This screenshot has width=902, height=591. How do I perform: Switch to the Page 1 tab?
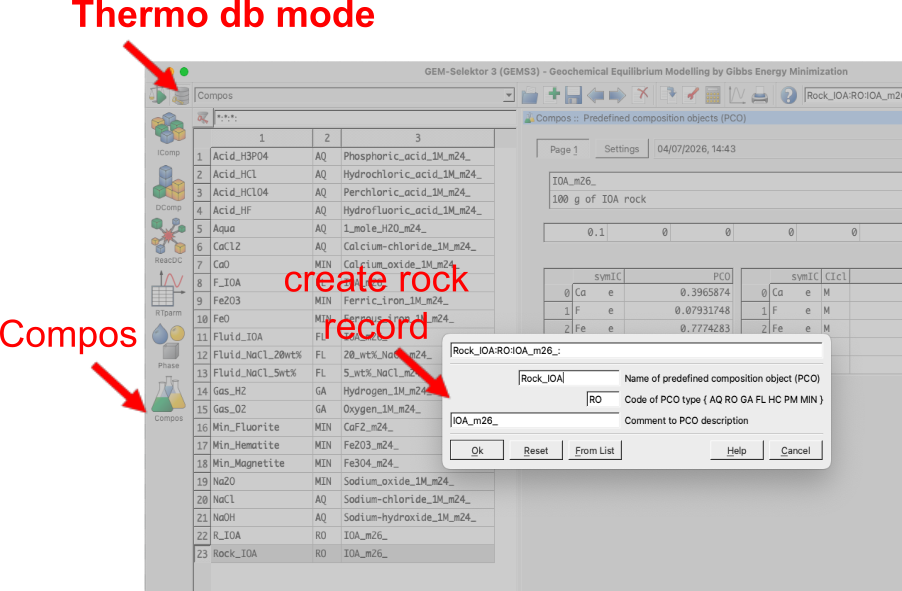coord(563,149)
